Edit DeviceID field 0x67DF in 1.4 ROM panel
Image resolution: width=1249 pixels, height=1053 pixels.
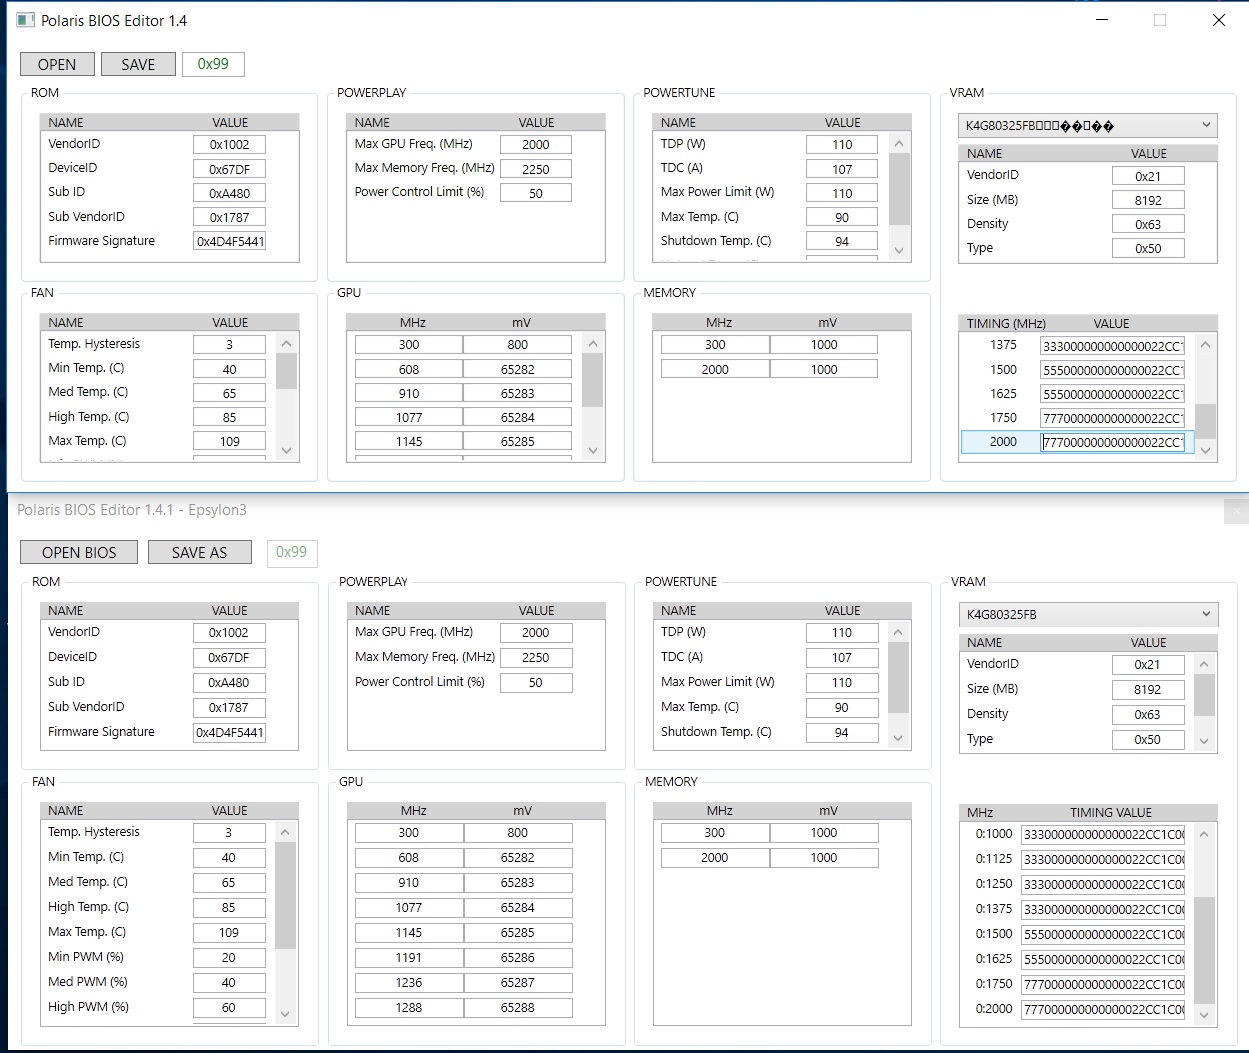coord(229,169)
